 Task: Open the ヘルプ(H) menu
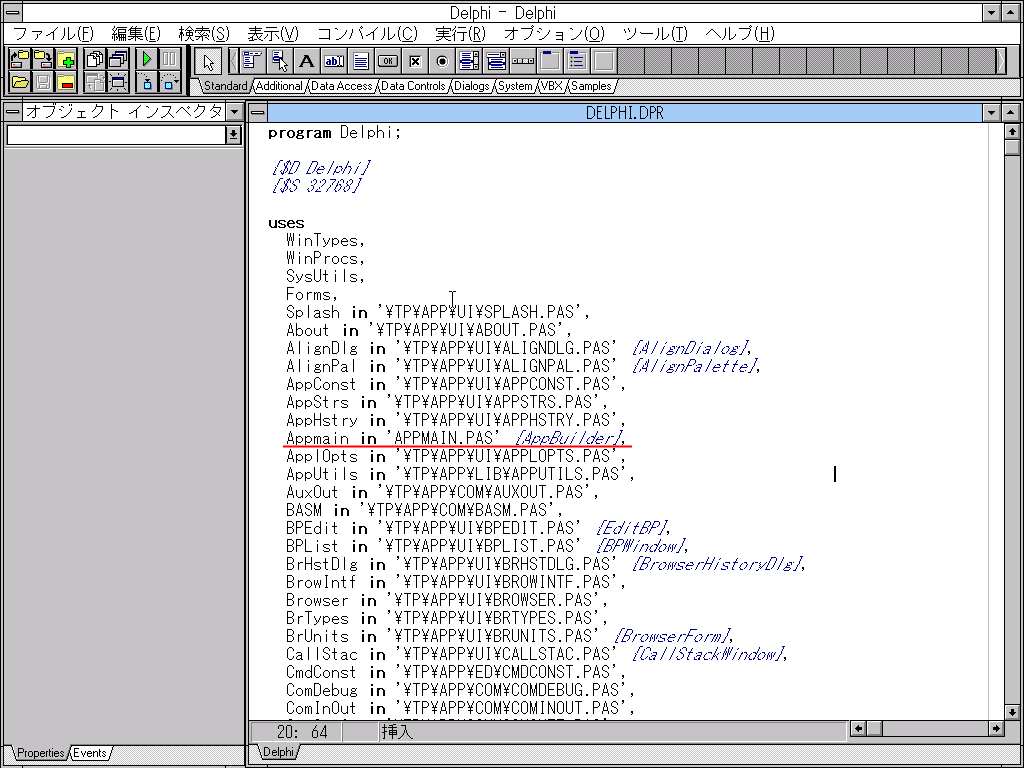pyautogui.click(x=741, y=34)
